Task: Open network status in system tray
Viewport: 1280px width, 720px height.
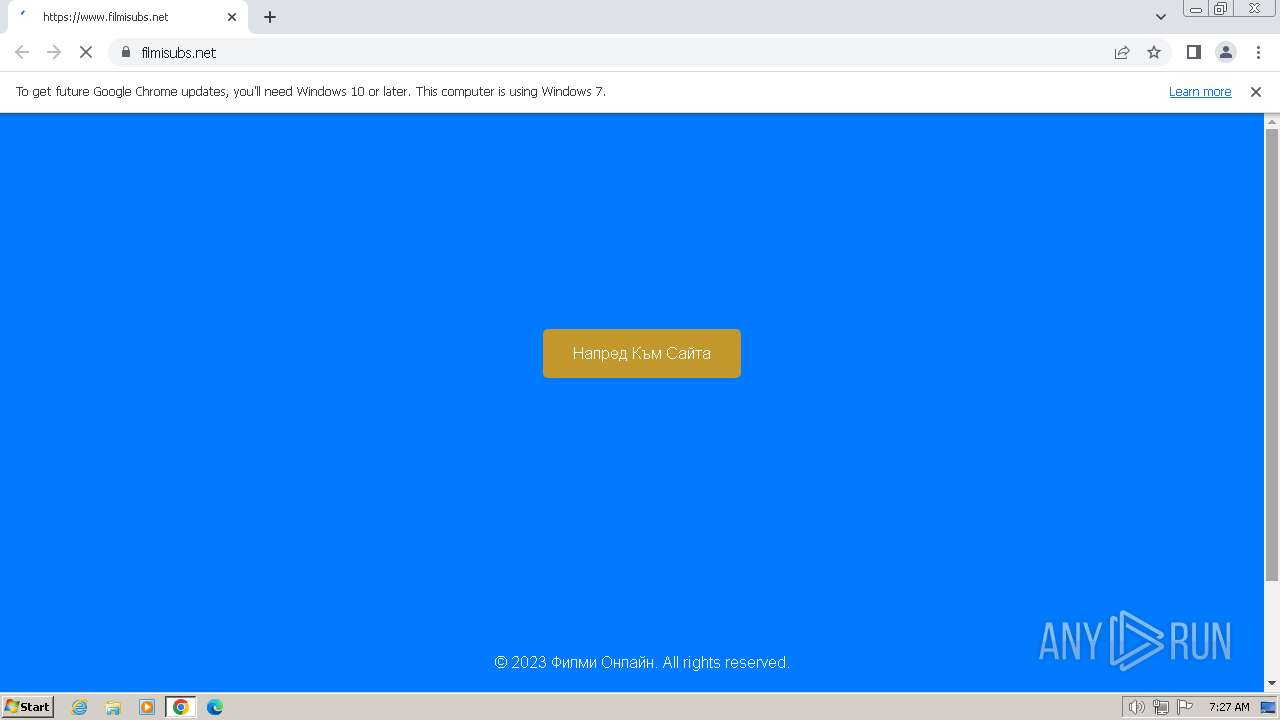Action: (1161, 707)
